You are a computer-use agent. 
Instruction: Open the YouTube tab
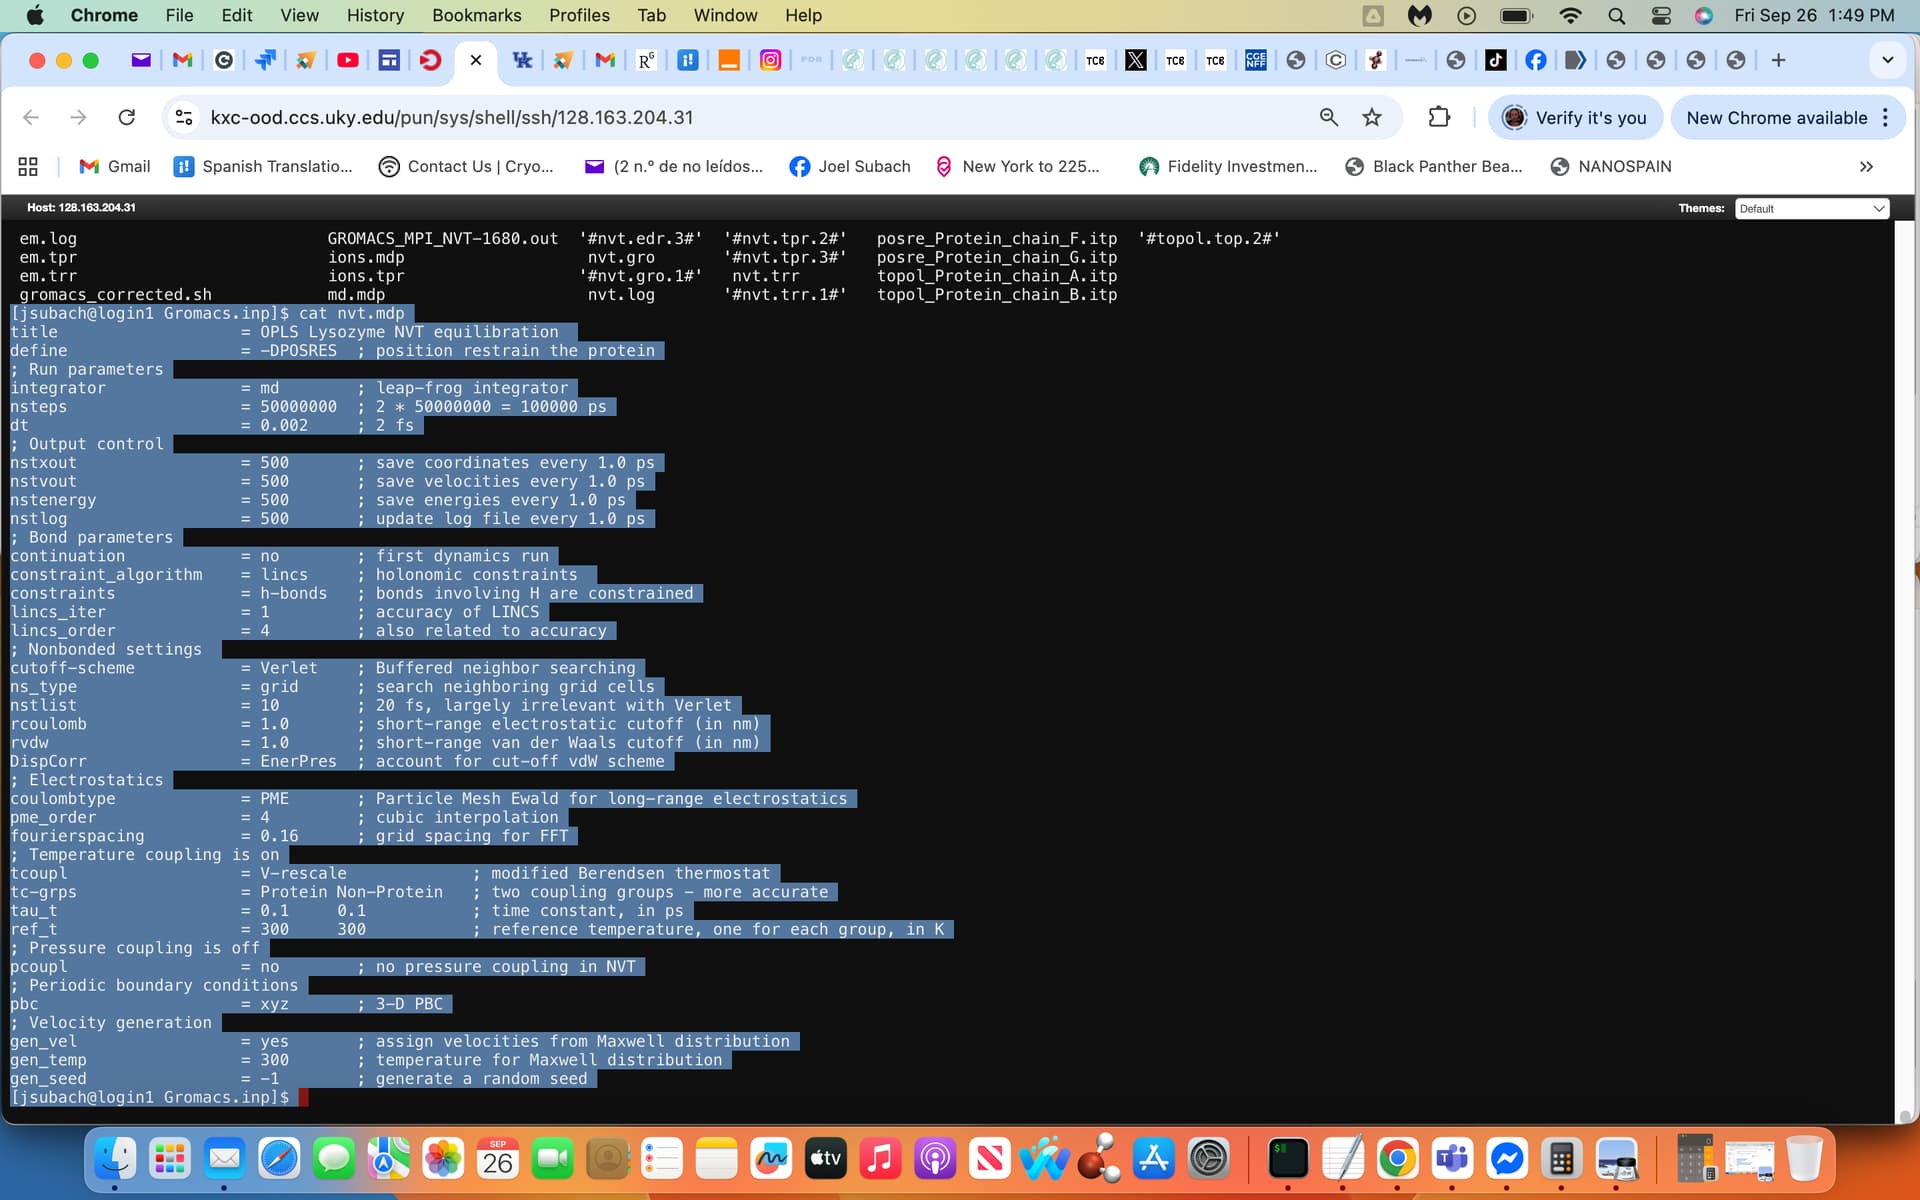coord(347,60)
